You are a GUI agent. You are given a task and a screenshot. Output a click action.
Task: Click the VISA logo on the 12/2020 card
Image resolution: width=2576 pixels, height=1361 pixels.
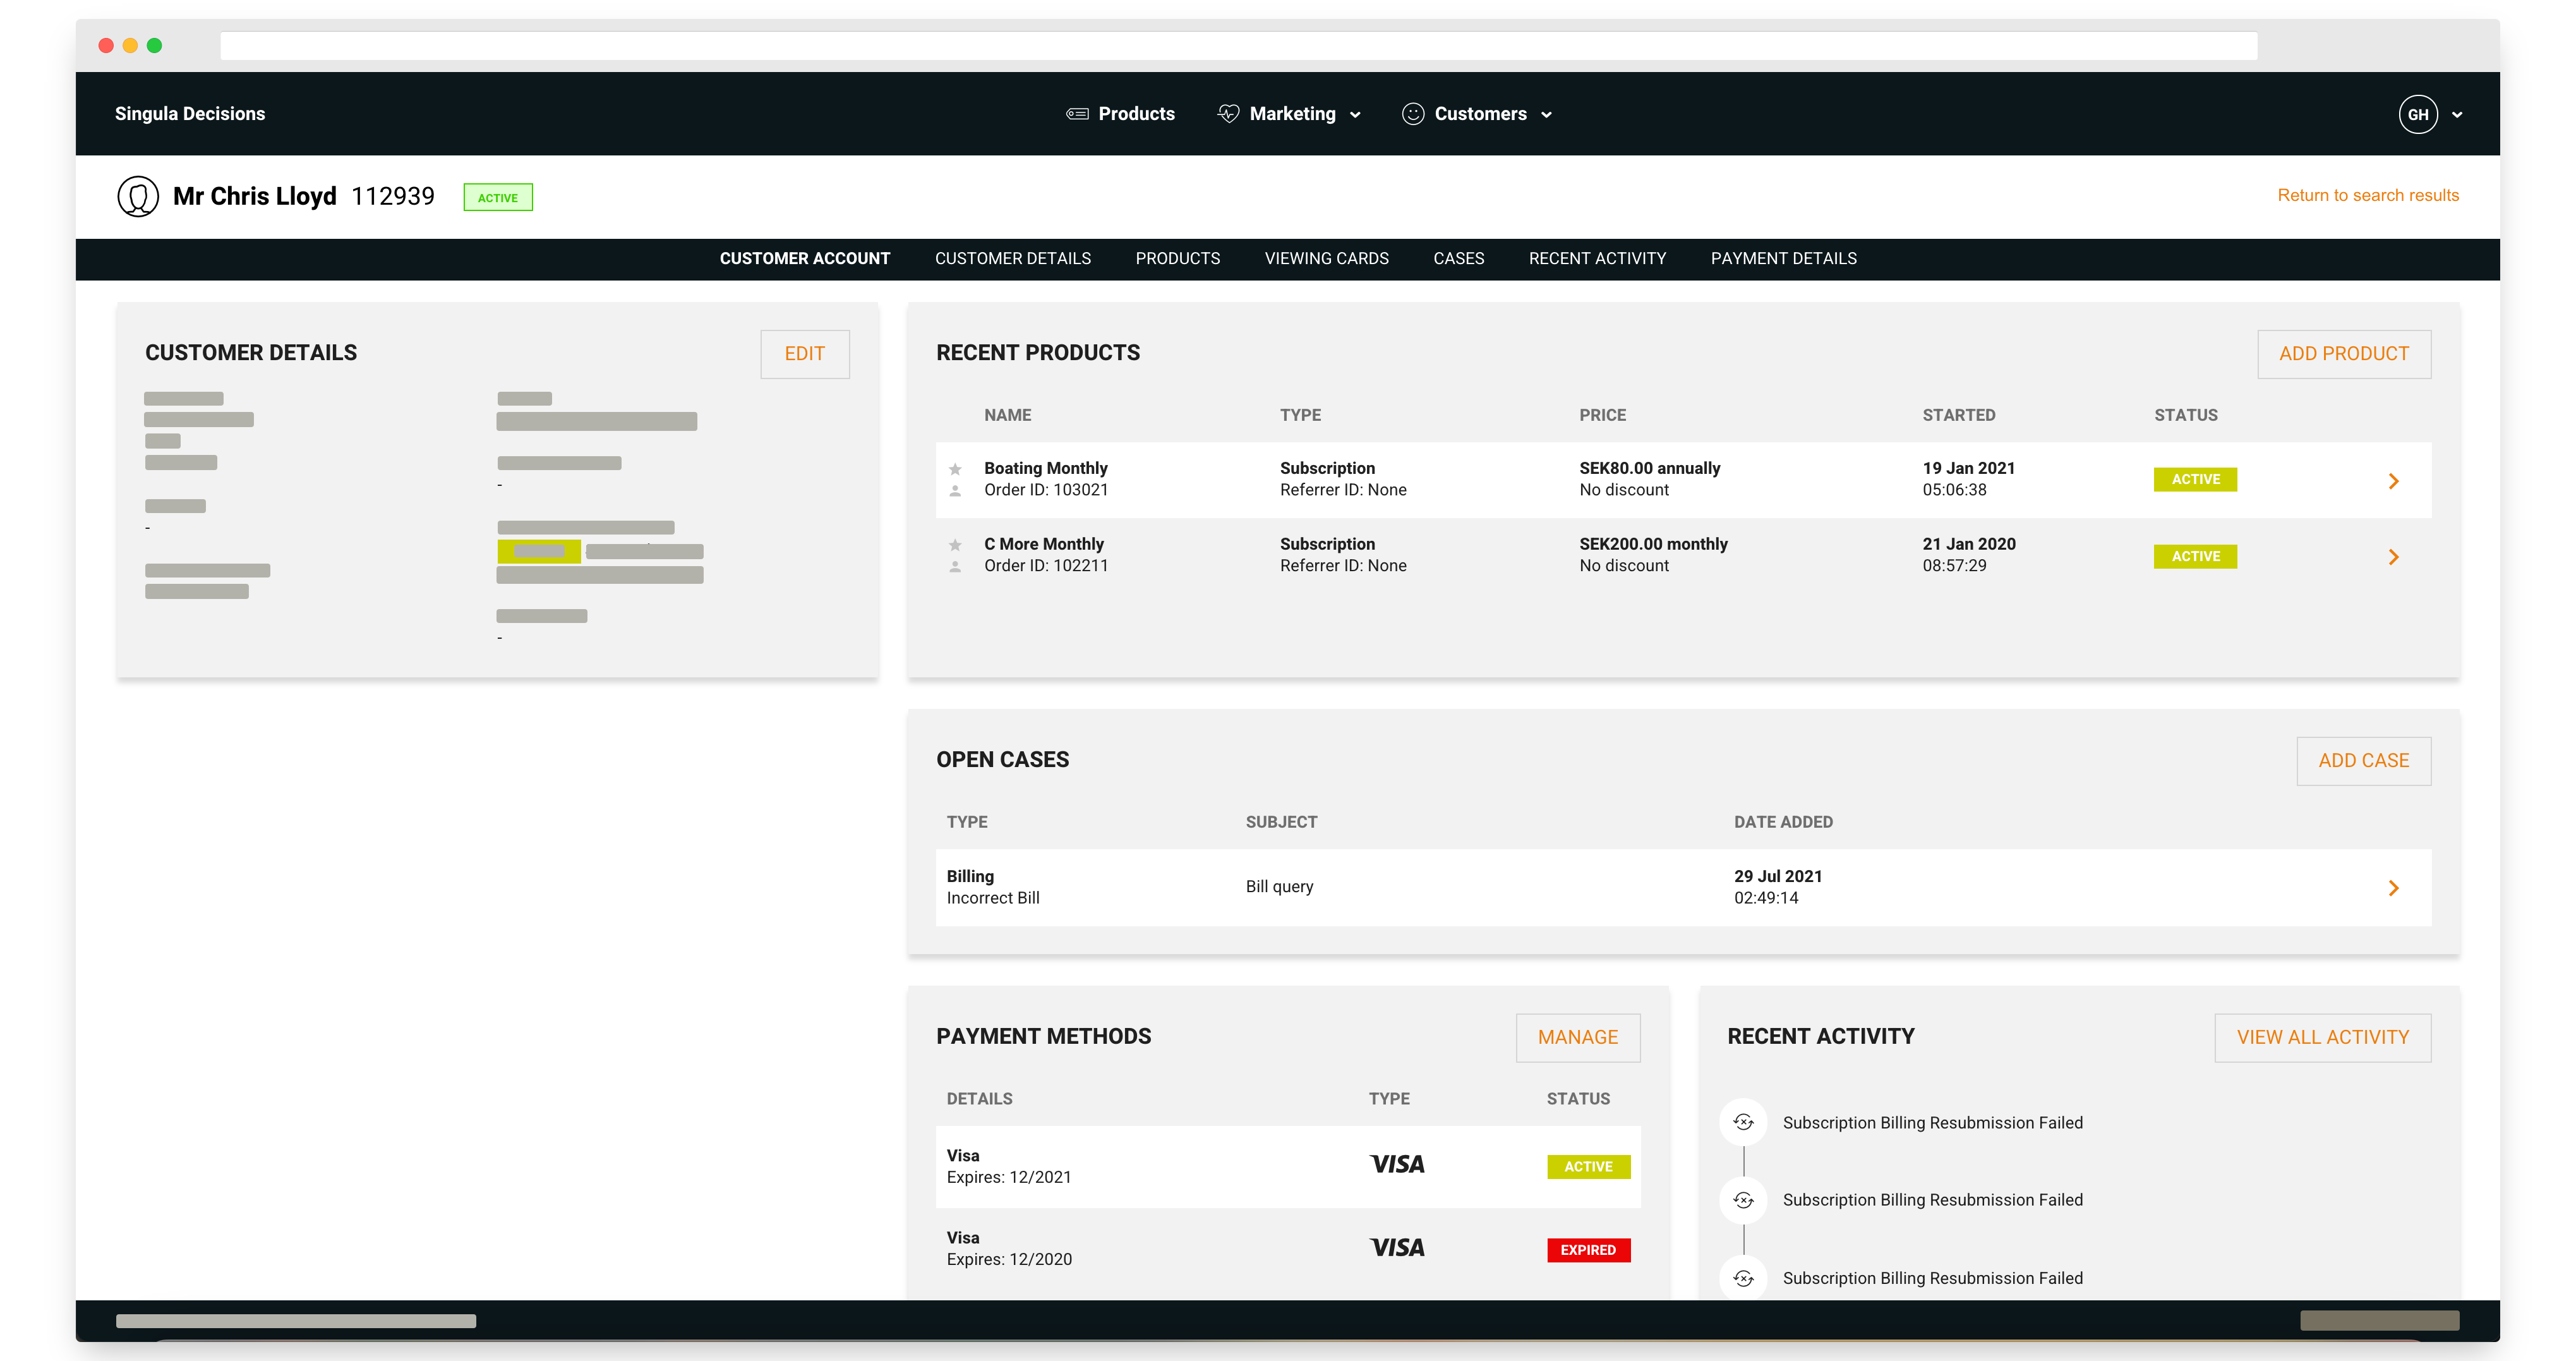click(1397, 1248)
